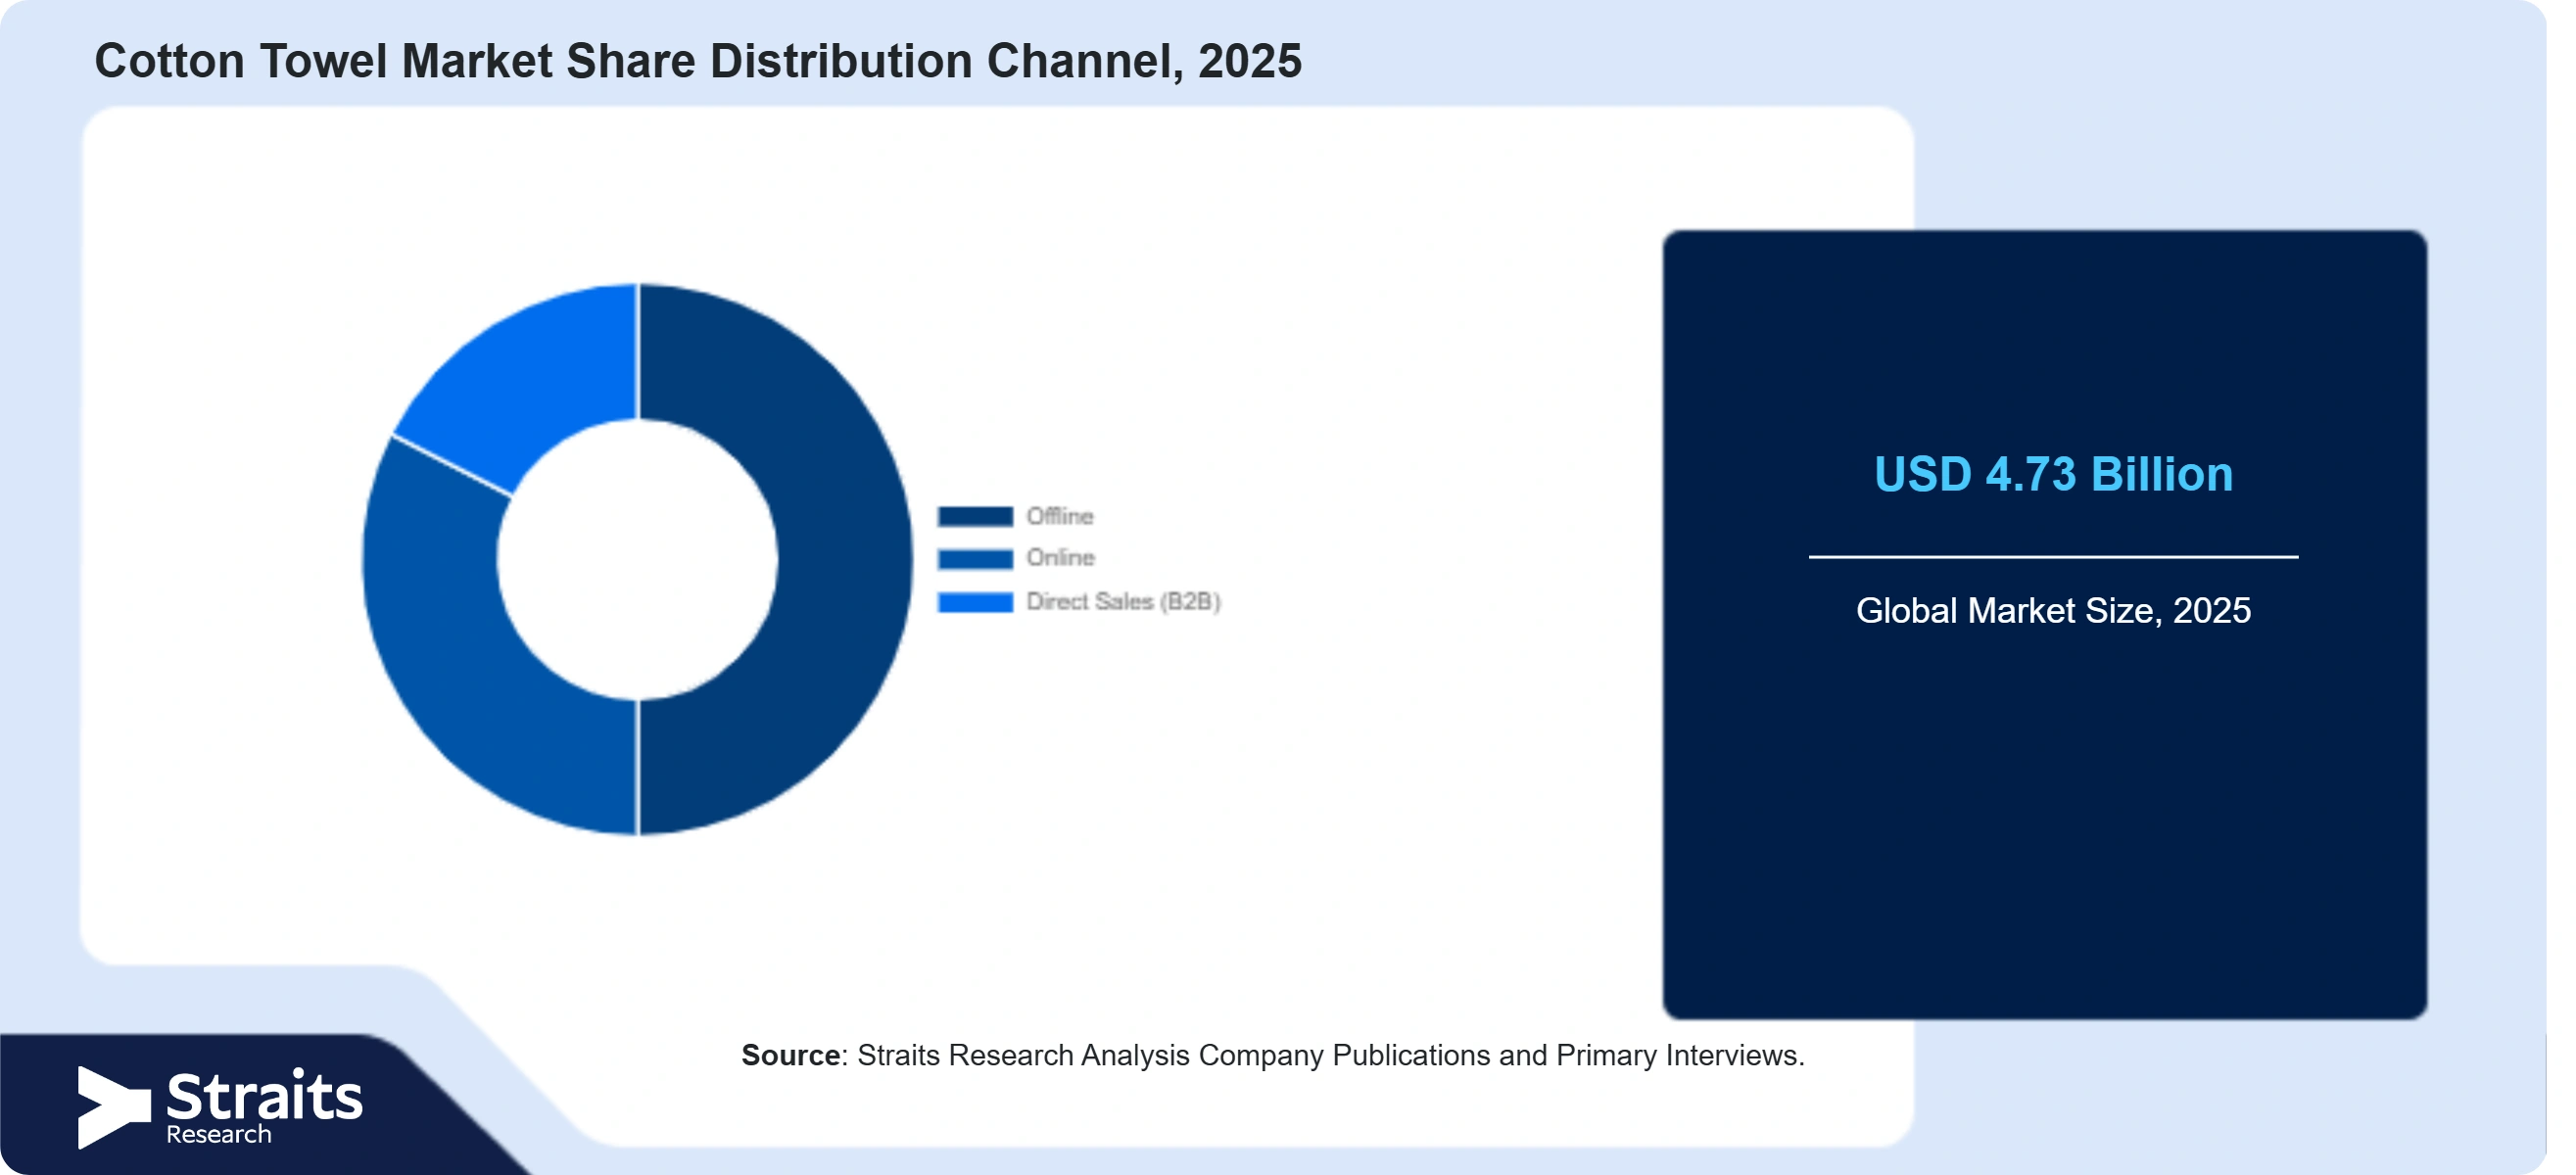Click the Direct Sales (B2B) legend swatch
Screen dimensions: 2576x1175
975,602
